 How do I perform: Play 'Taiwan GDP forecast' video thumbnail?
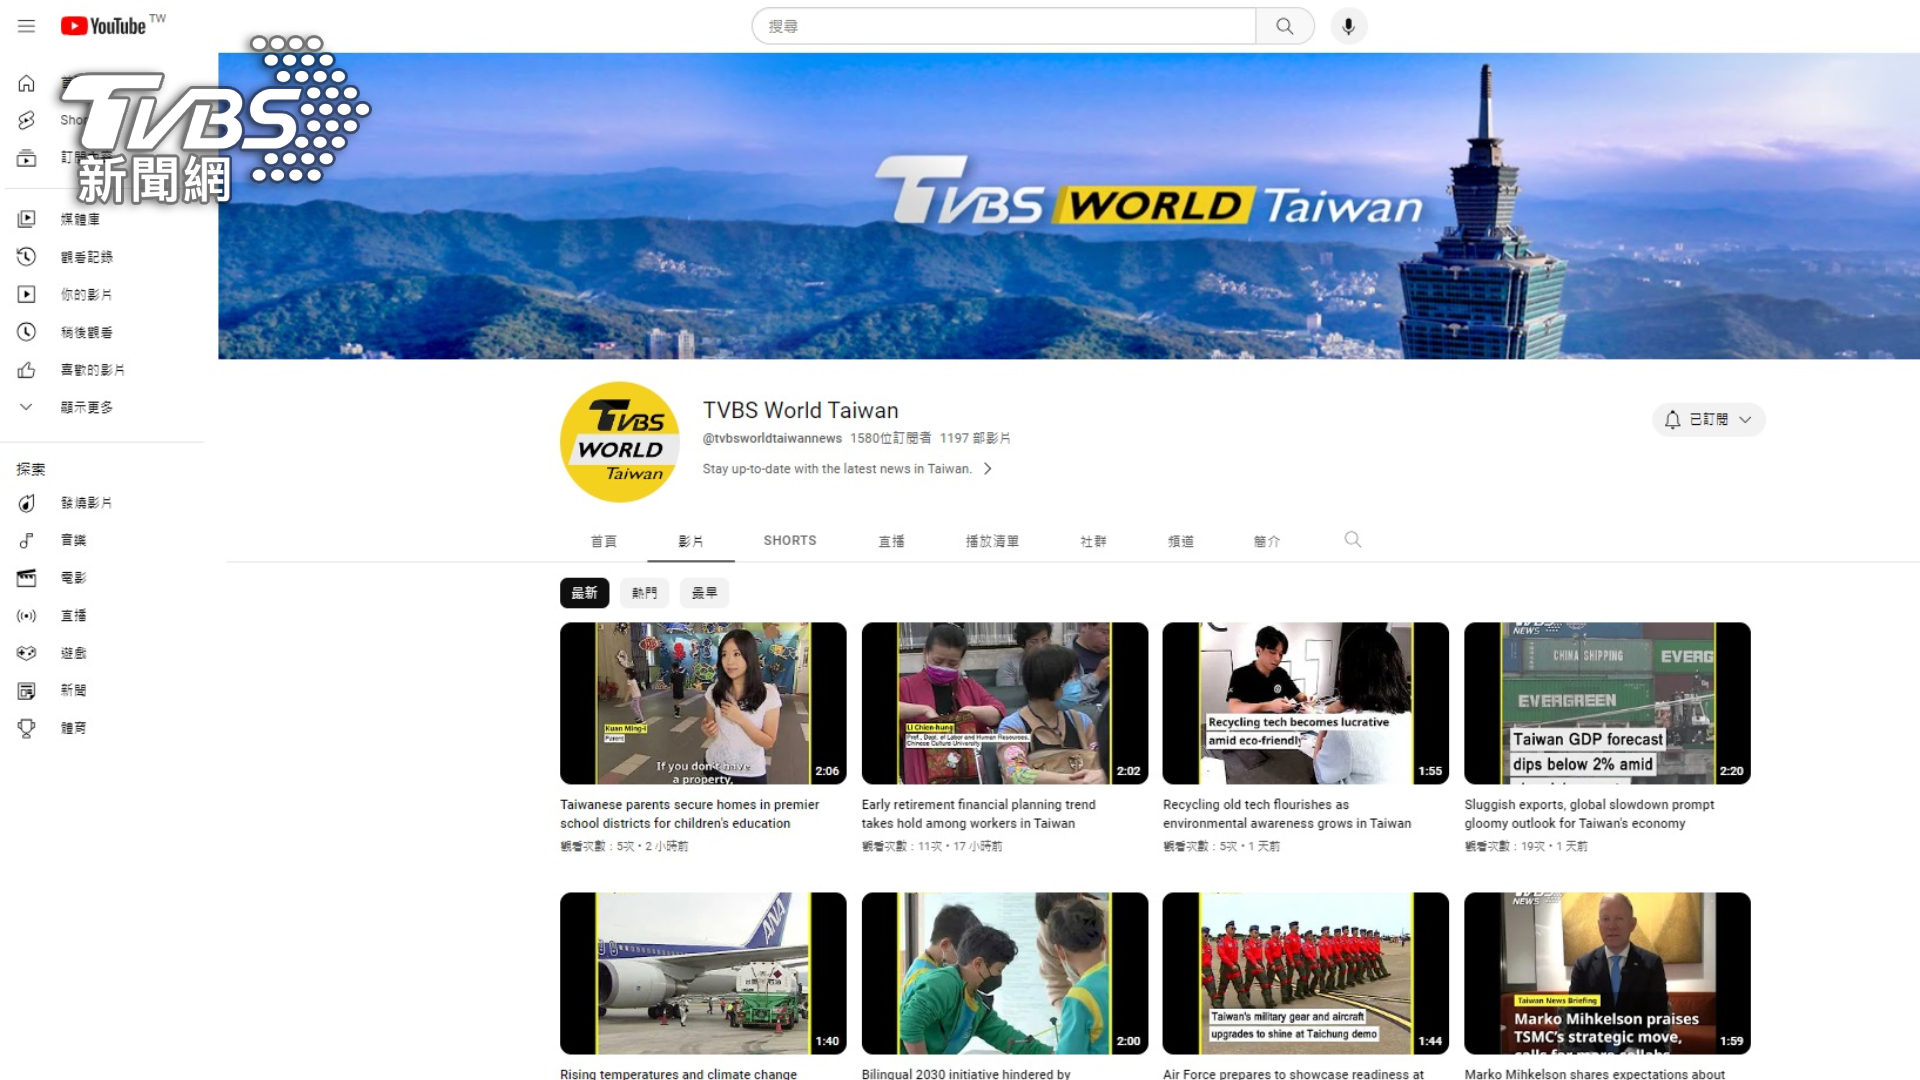point(1608,703)
